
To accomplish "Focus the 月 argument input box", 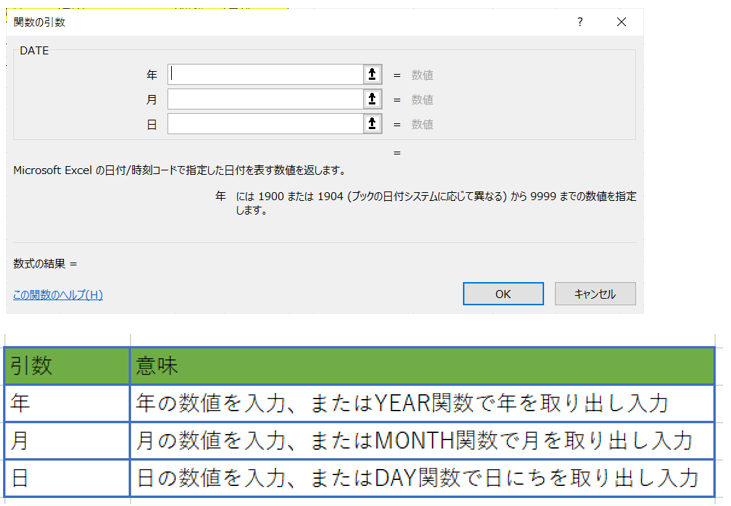I will pyautogui.click(x=264, y=99).
